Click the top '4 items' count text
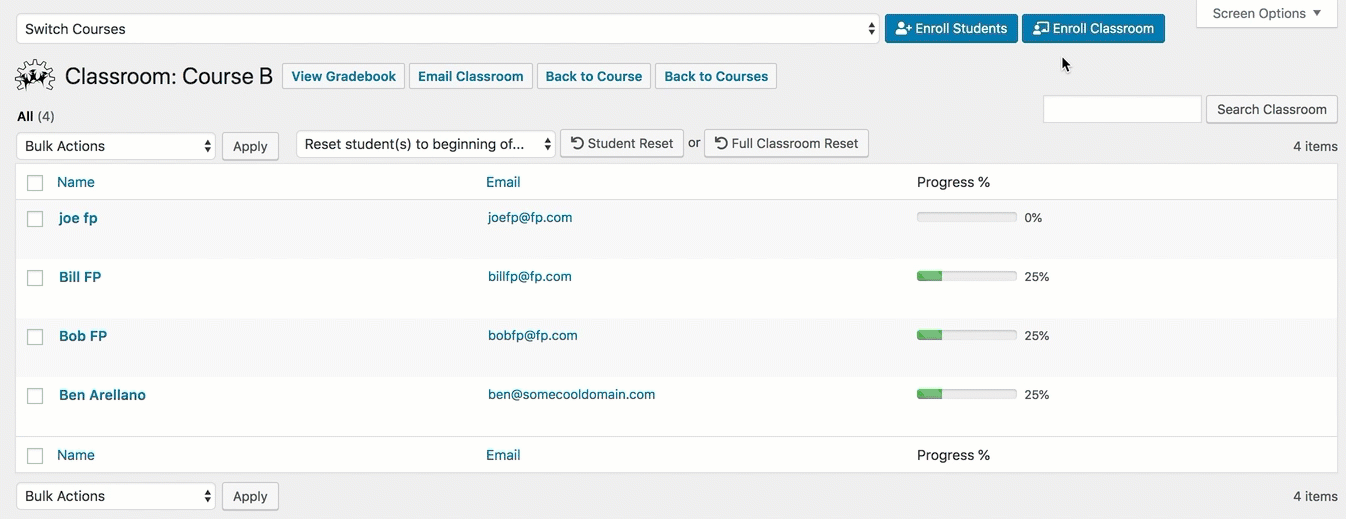This screenshot has height=519, width=1346. click(x=1315, y=146)
